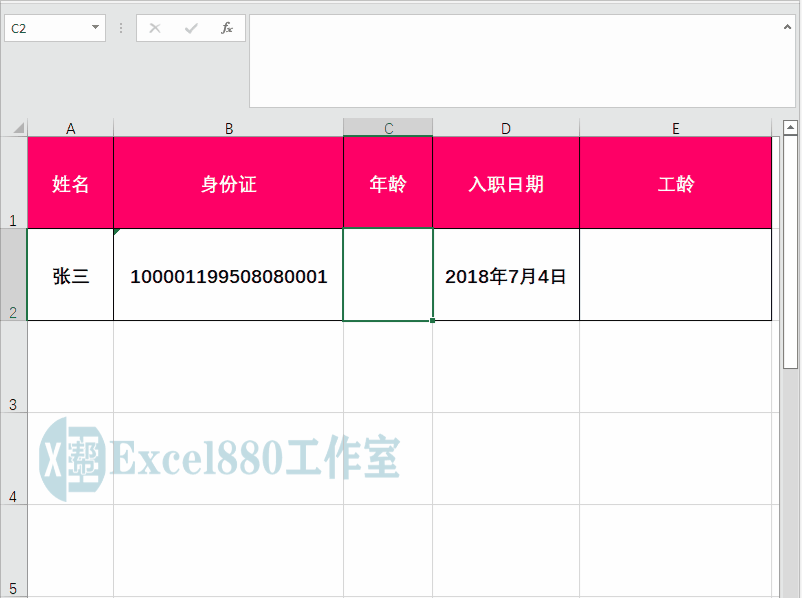Click the fill handle of cell C2
Viewport: 802px width, 598px height.
tap(433, 321)
